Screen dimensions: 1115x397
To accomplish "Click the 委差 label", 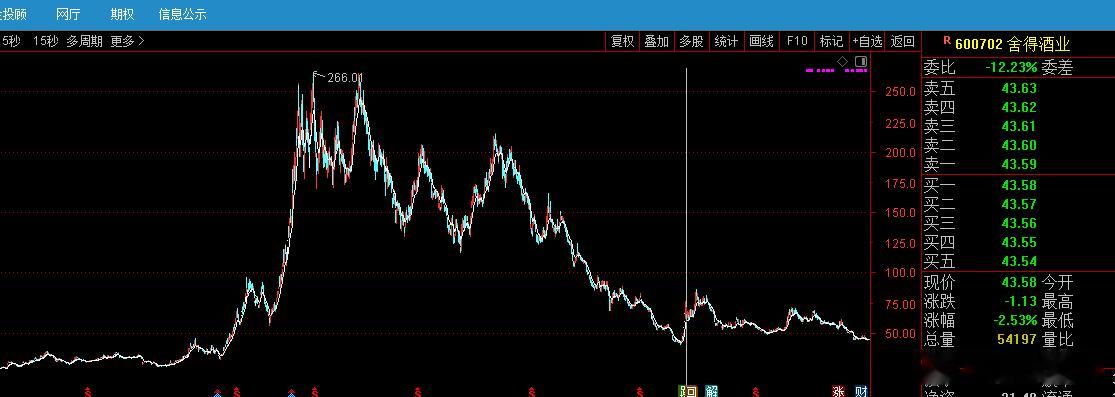I will (x=1057, y=68).
